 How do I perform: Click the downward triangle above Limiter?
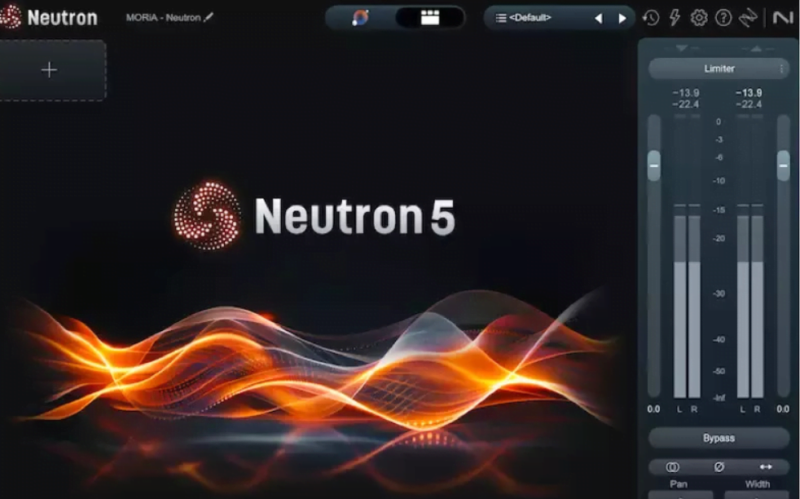click(682, 48)
